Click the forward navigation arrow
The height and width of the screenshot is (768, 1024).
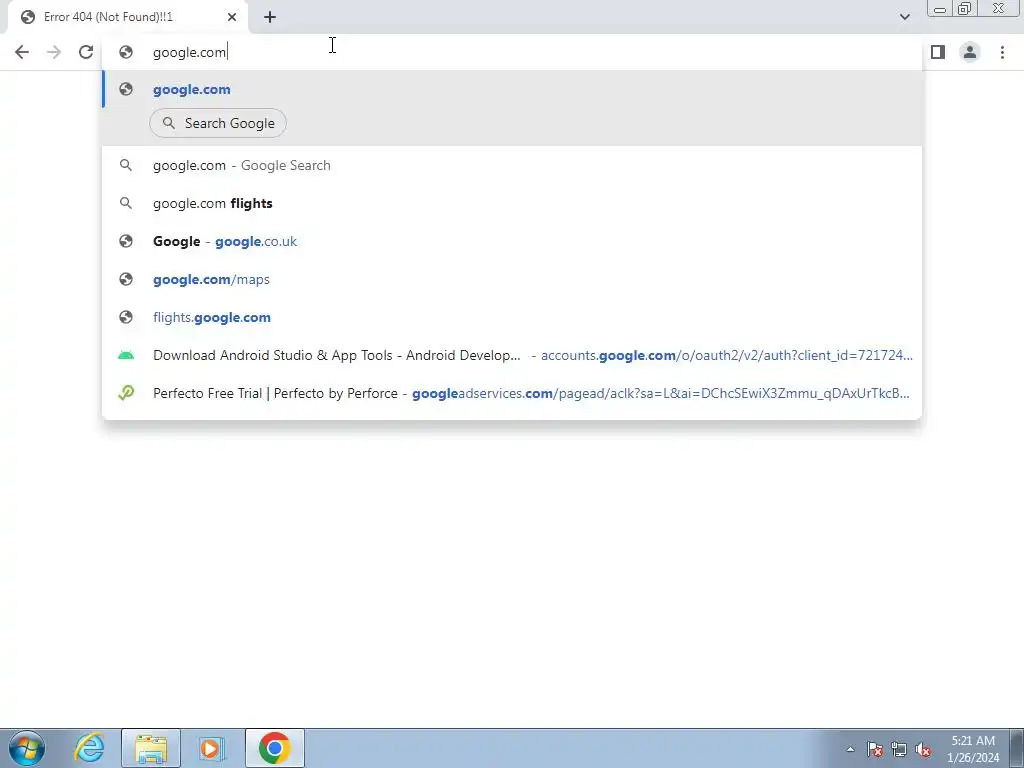point(54,52)
